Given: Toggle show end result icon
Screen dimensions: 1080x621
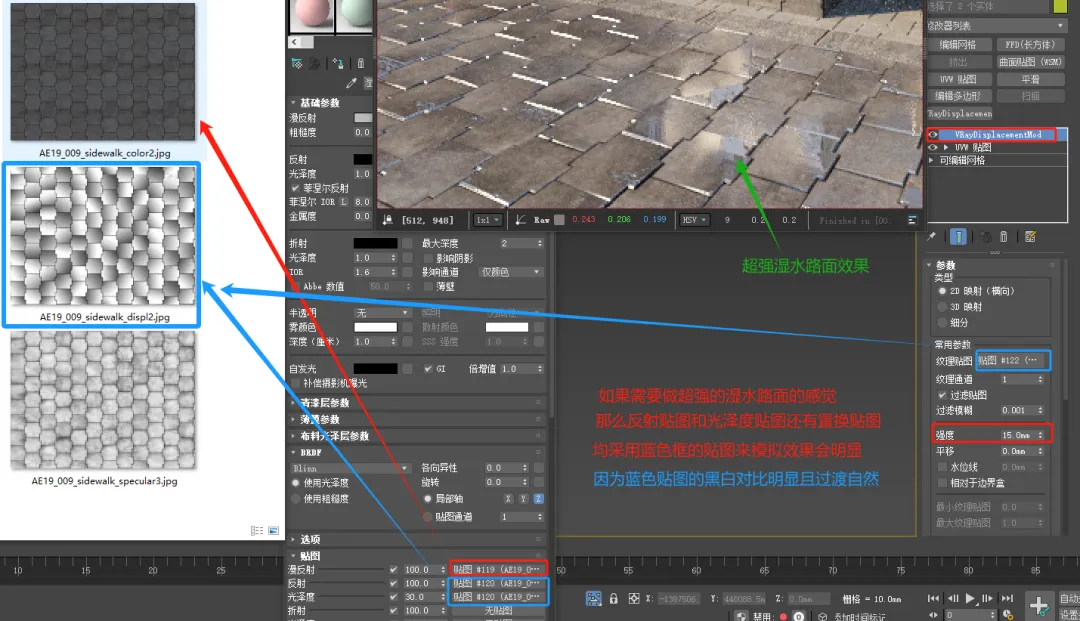Looking at the screenshot, I should [x=958, y=237].
